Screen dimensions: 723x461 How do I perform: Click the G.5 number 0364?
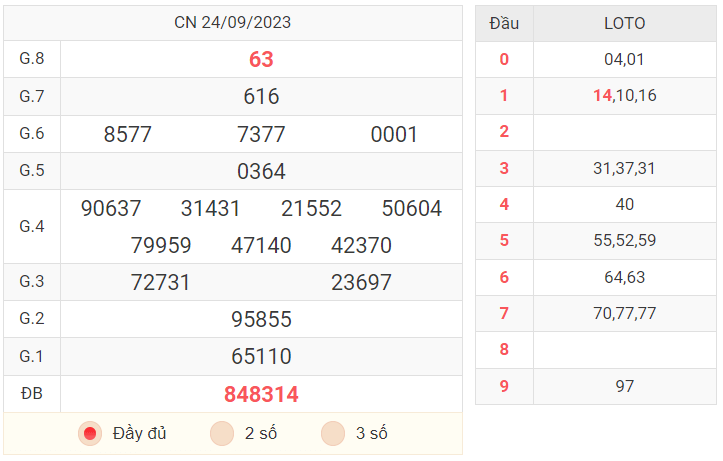pos(261,171)
